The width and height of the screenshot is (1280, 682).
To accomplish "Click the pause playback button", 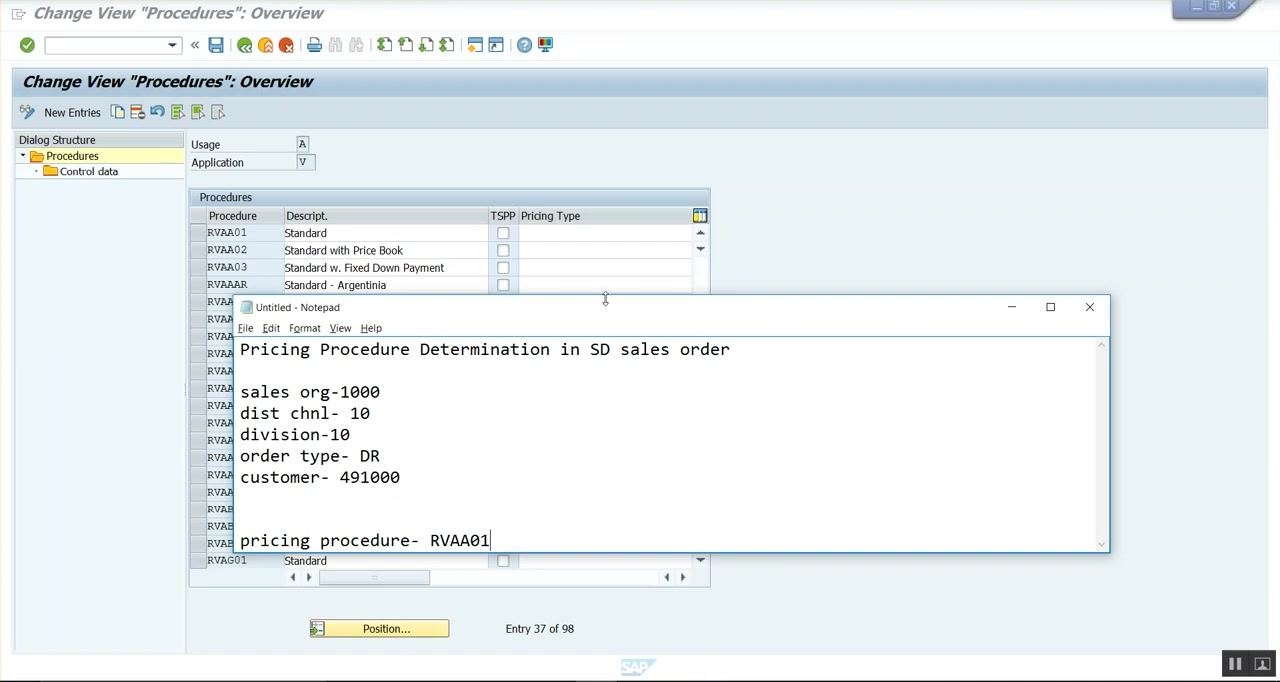I will coord(1235,664).
